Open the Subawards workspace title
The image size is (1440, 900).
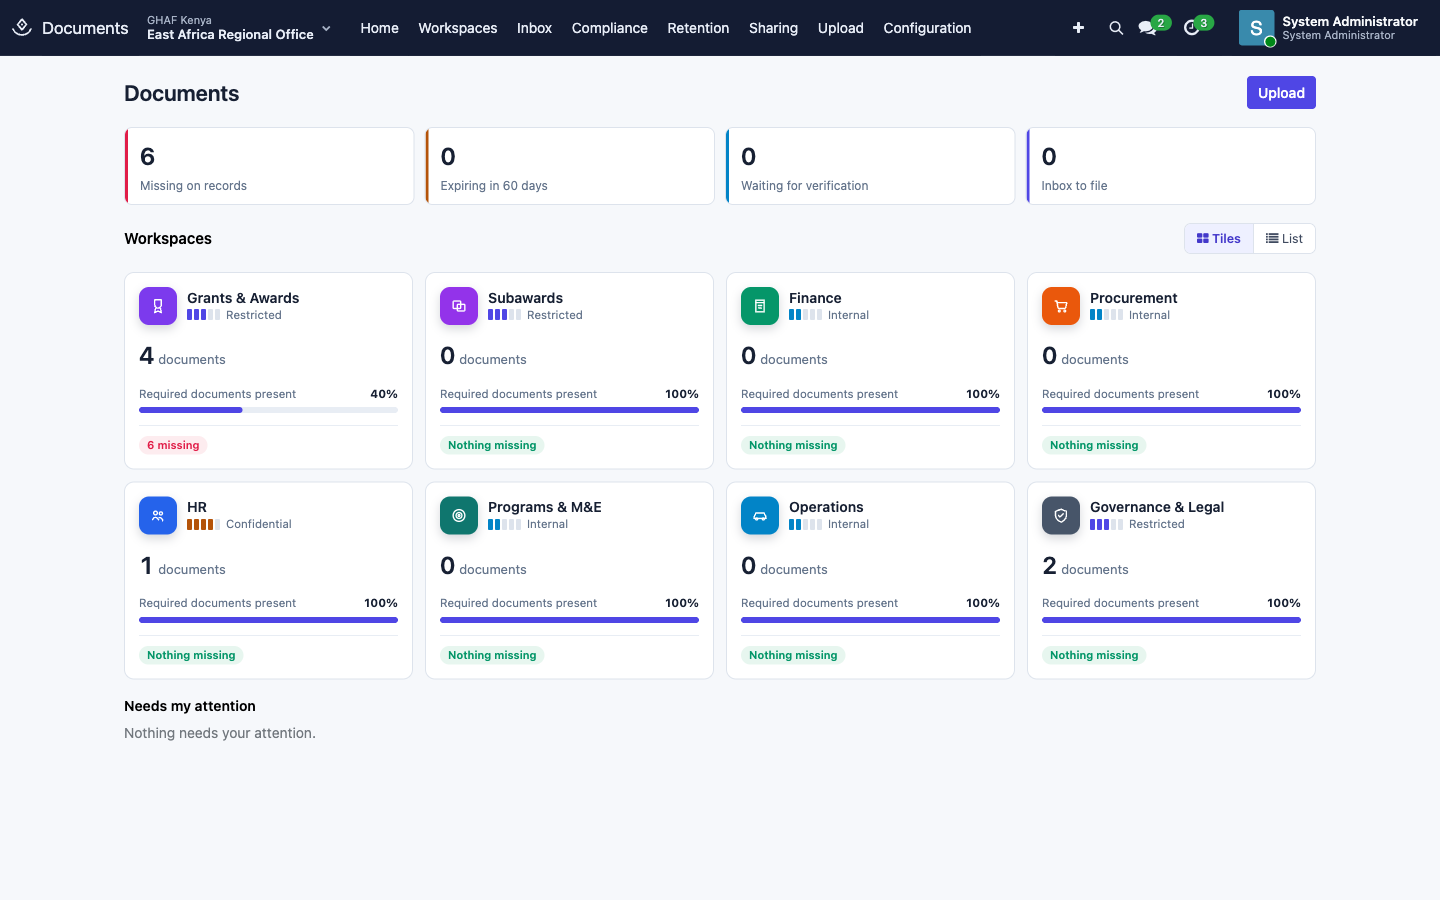(x=525, y=298)
